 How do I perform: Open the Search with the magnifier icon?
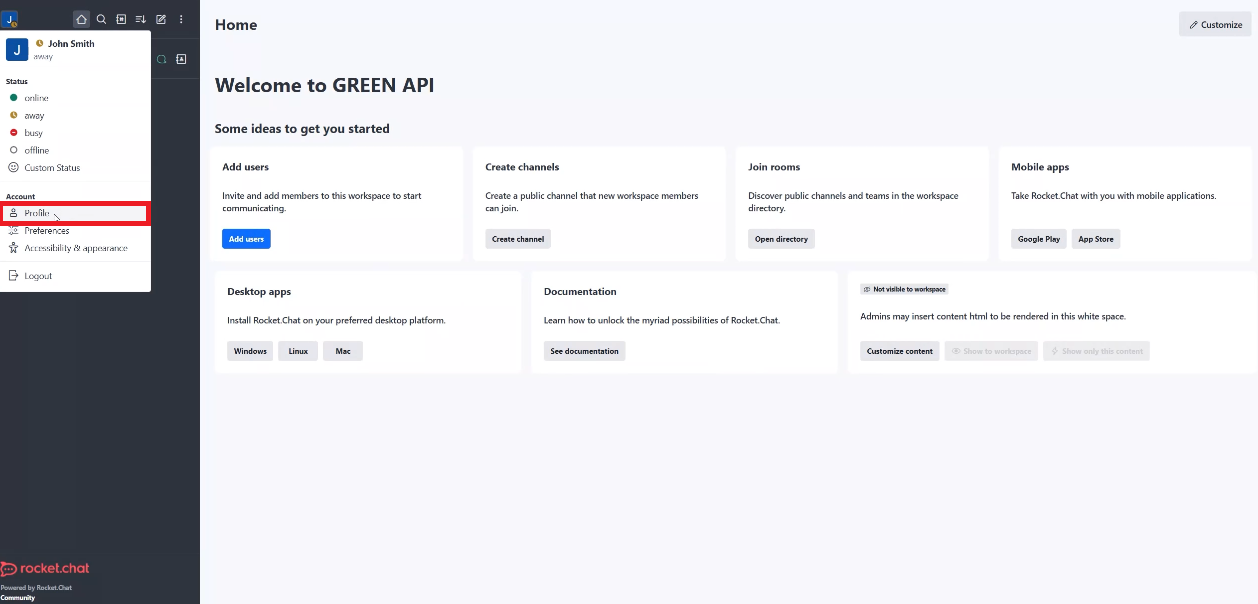[x=101, y=18]
